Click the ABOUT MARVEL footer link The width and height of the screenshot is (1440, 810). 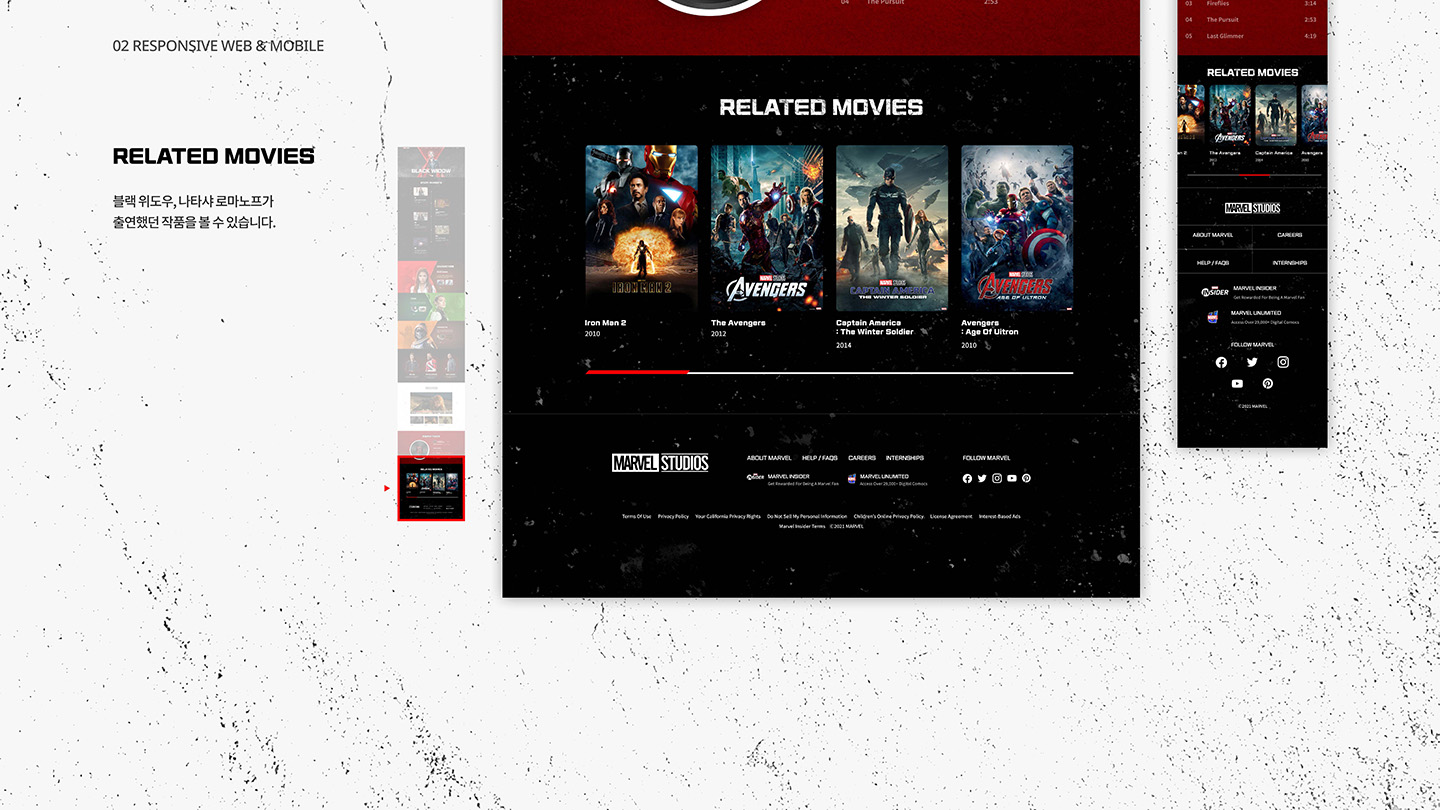coord(768,458)
